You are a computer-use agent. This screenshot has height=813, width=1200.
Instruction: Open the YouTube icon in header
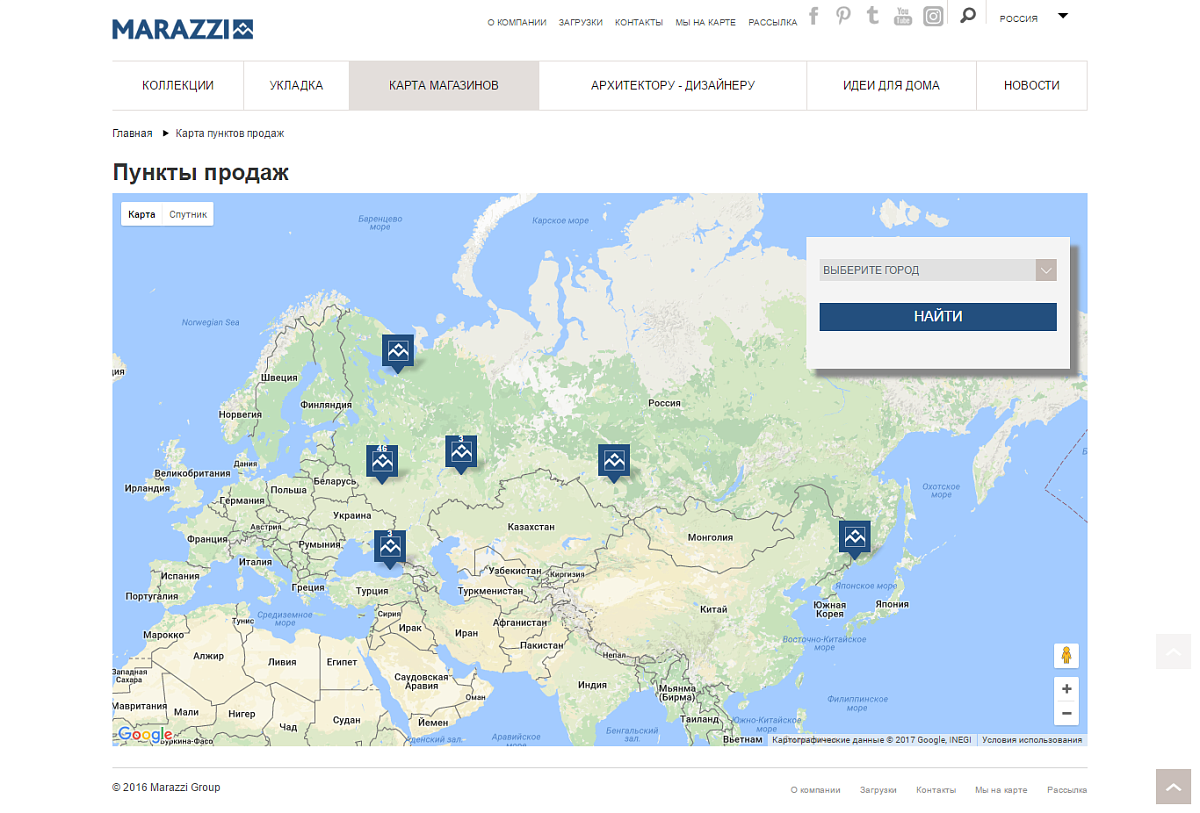coord(903,15)
